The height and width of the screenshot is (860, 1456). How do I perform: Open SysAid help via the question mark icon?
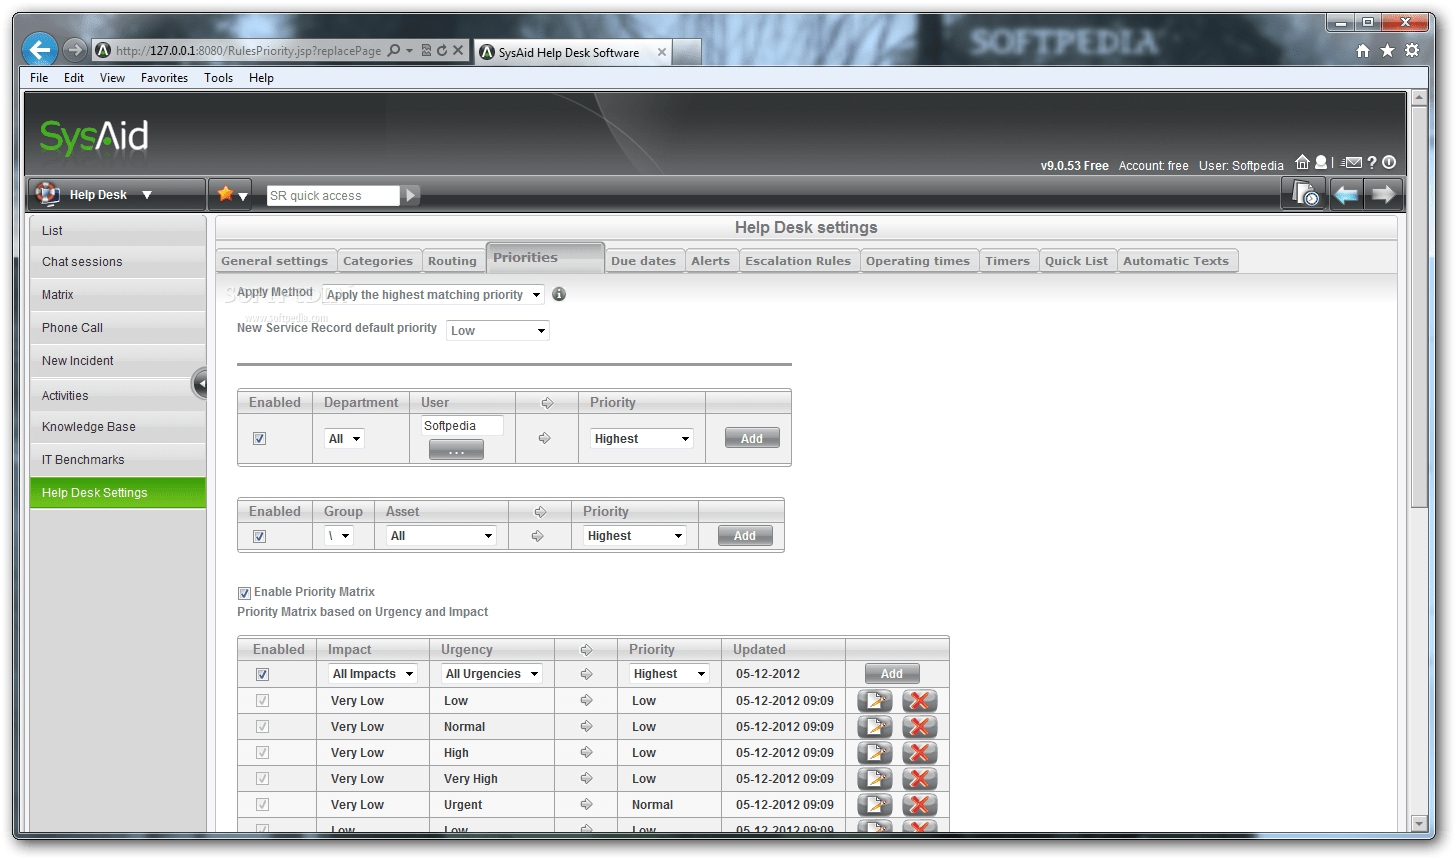click(x=1372, y=162)
